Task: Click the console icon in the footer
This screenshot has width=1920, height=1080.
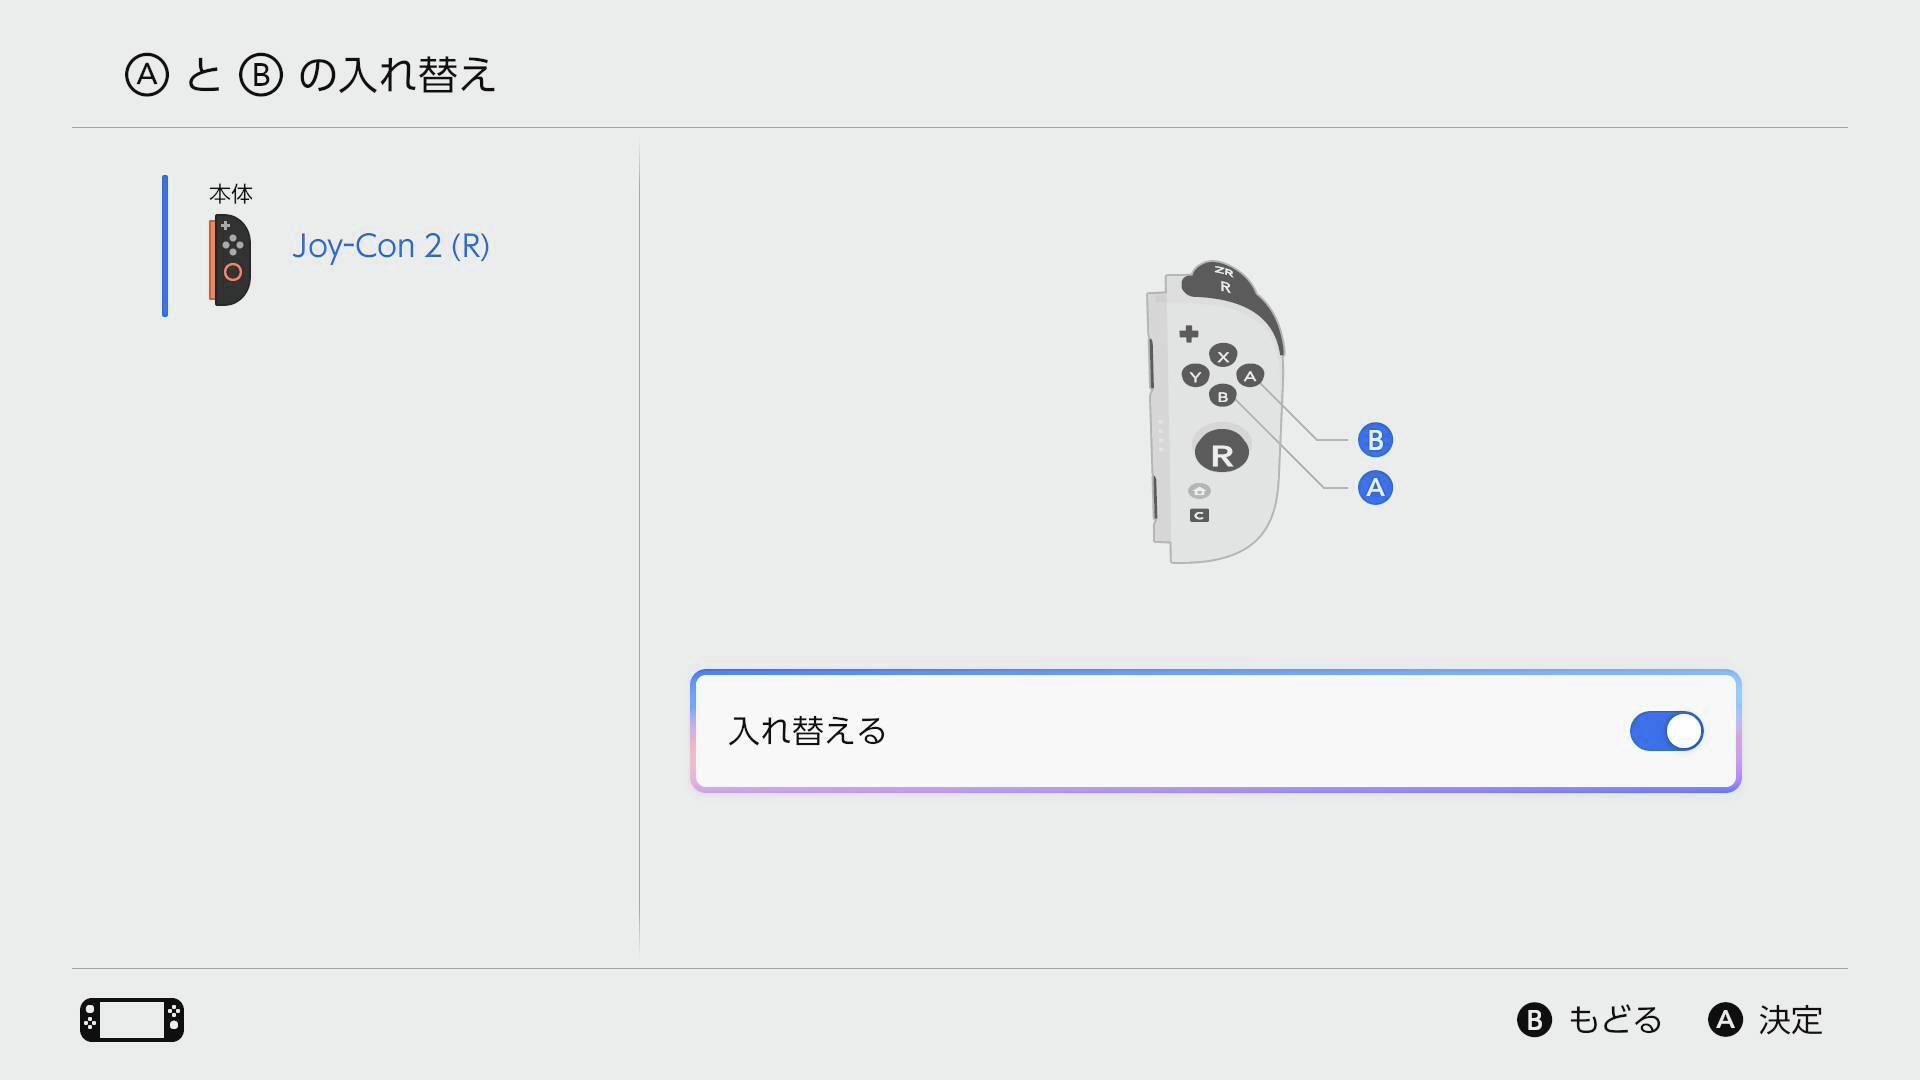Action: coord(132,1020)
